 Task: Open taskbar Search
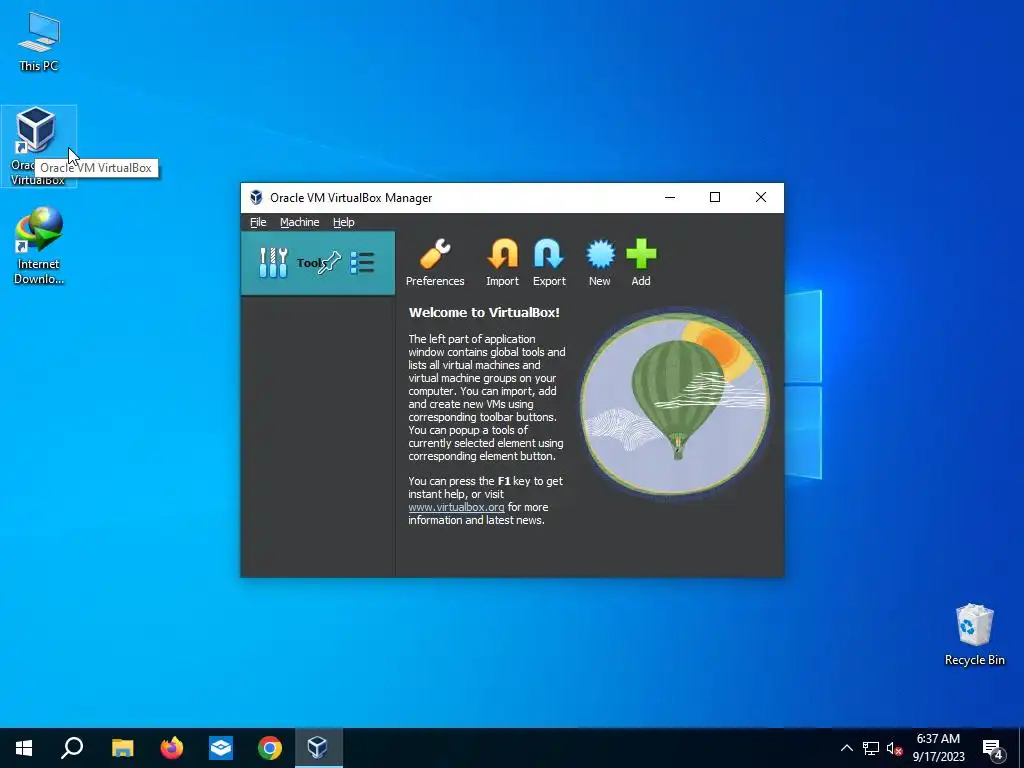(72, 748)
